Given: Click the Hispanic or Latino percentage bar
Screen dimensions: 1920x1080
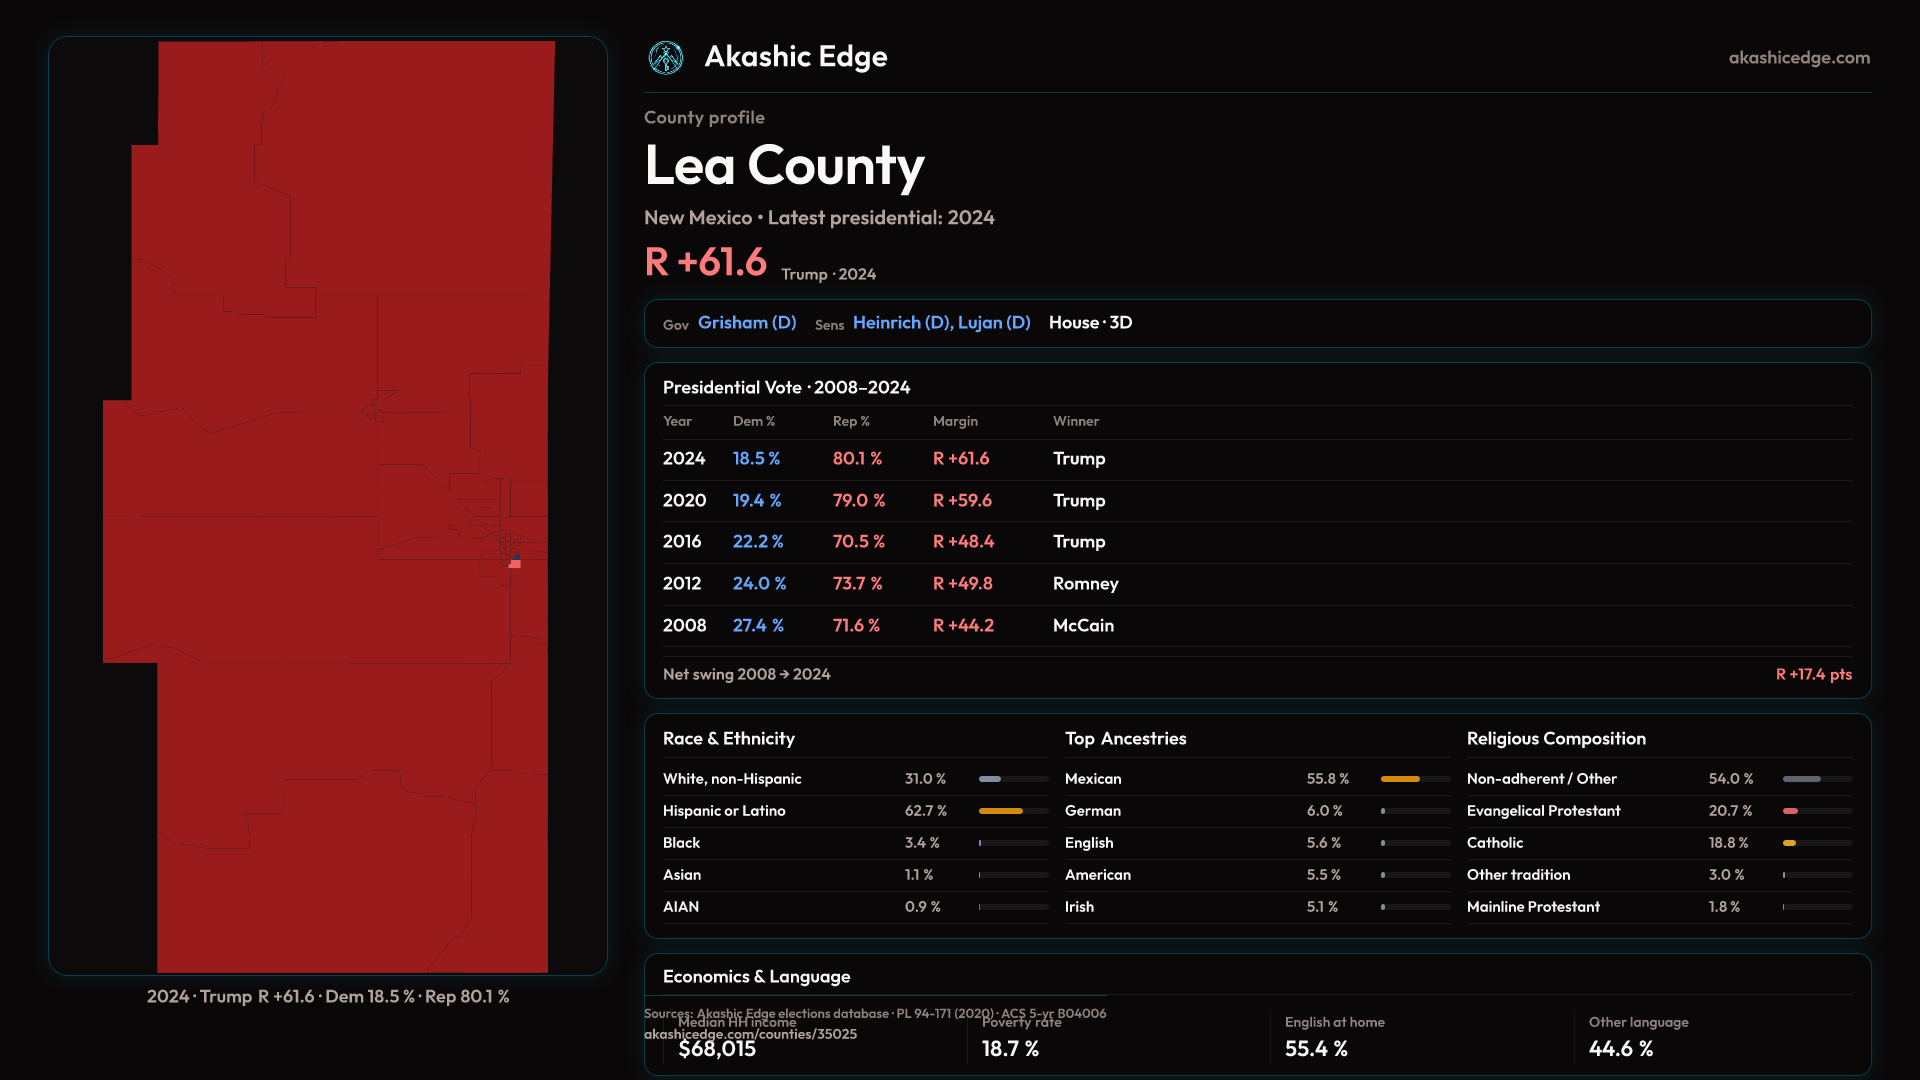Looking at the screenshot, I should point(1001,811).
